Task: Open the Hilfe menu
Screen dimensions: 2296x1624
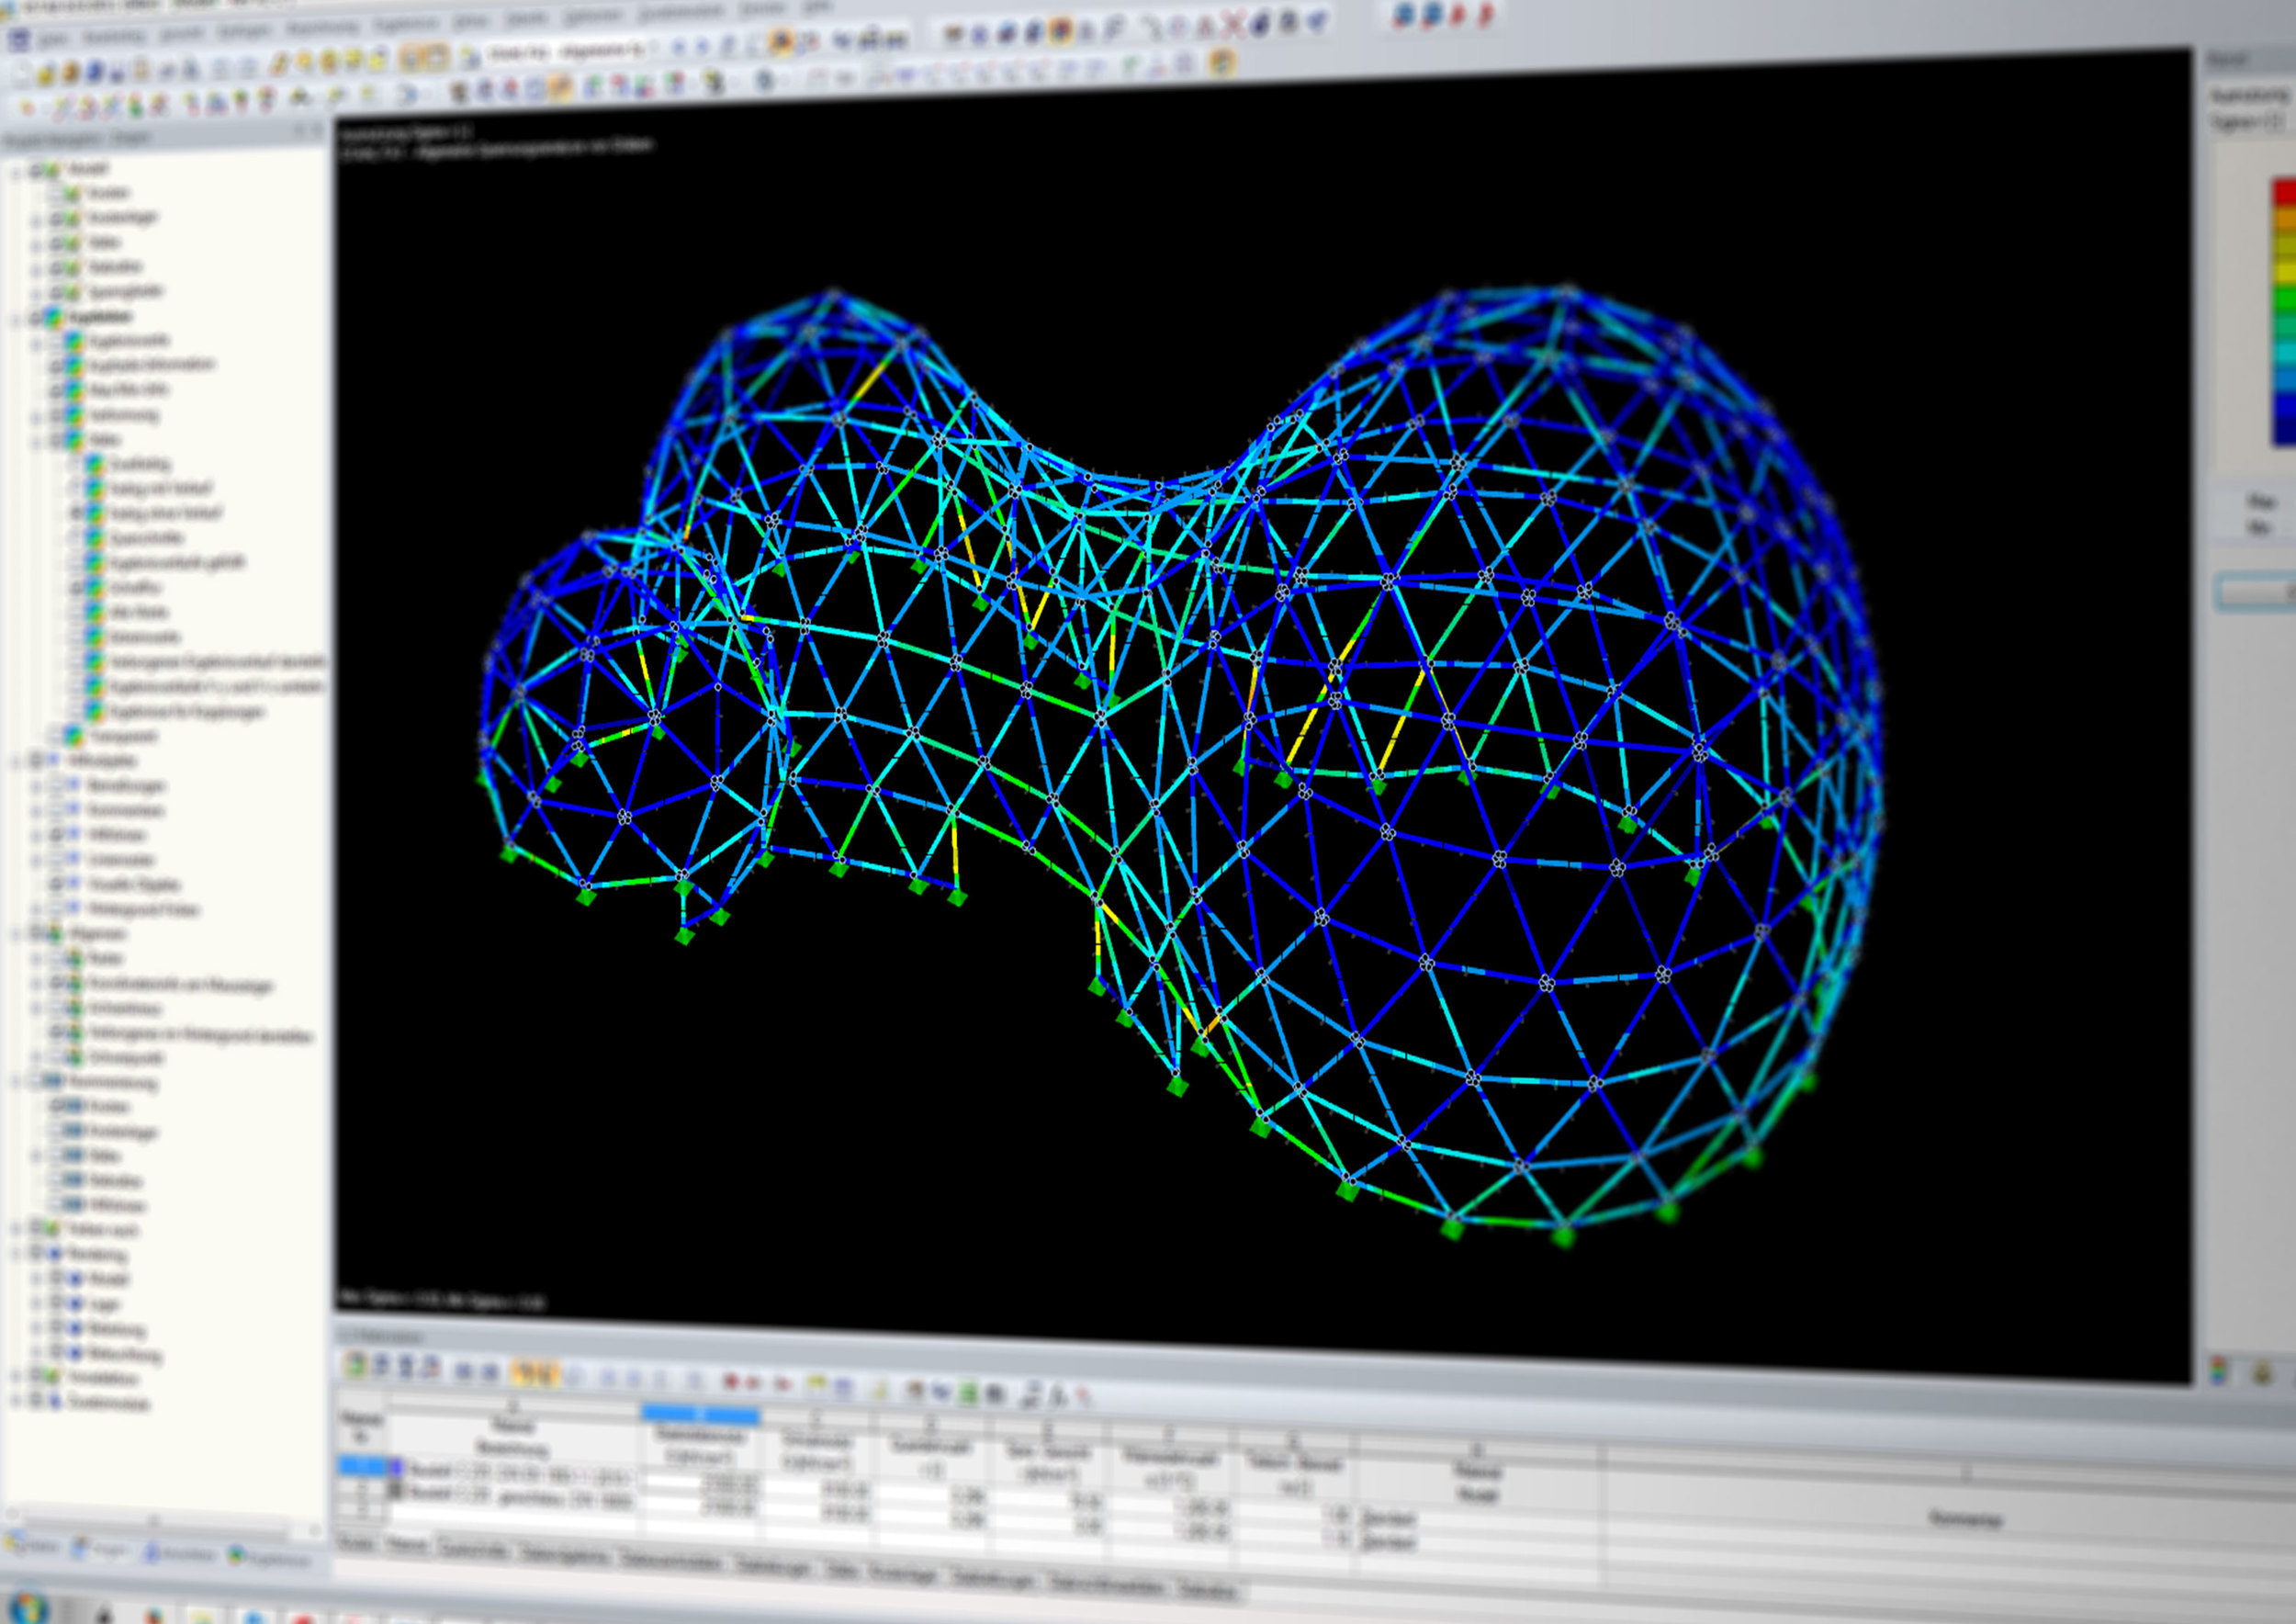Action: pos(817,7)
